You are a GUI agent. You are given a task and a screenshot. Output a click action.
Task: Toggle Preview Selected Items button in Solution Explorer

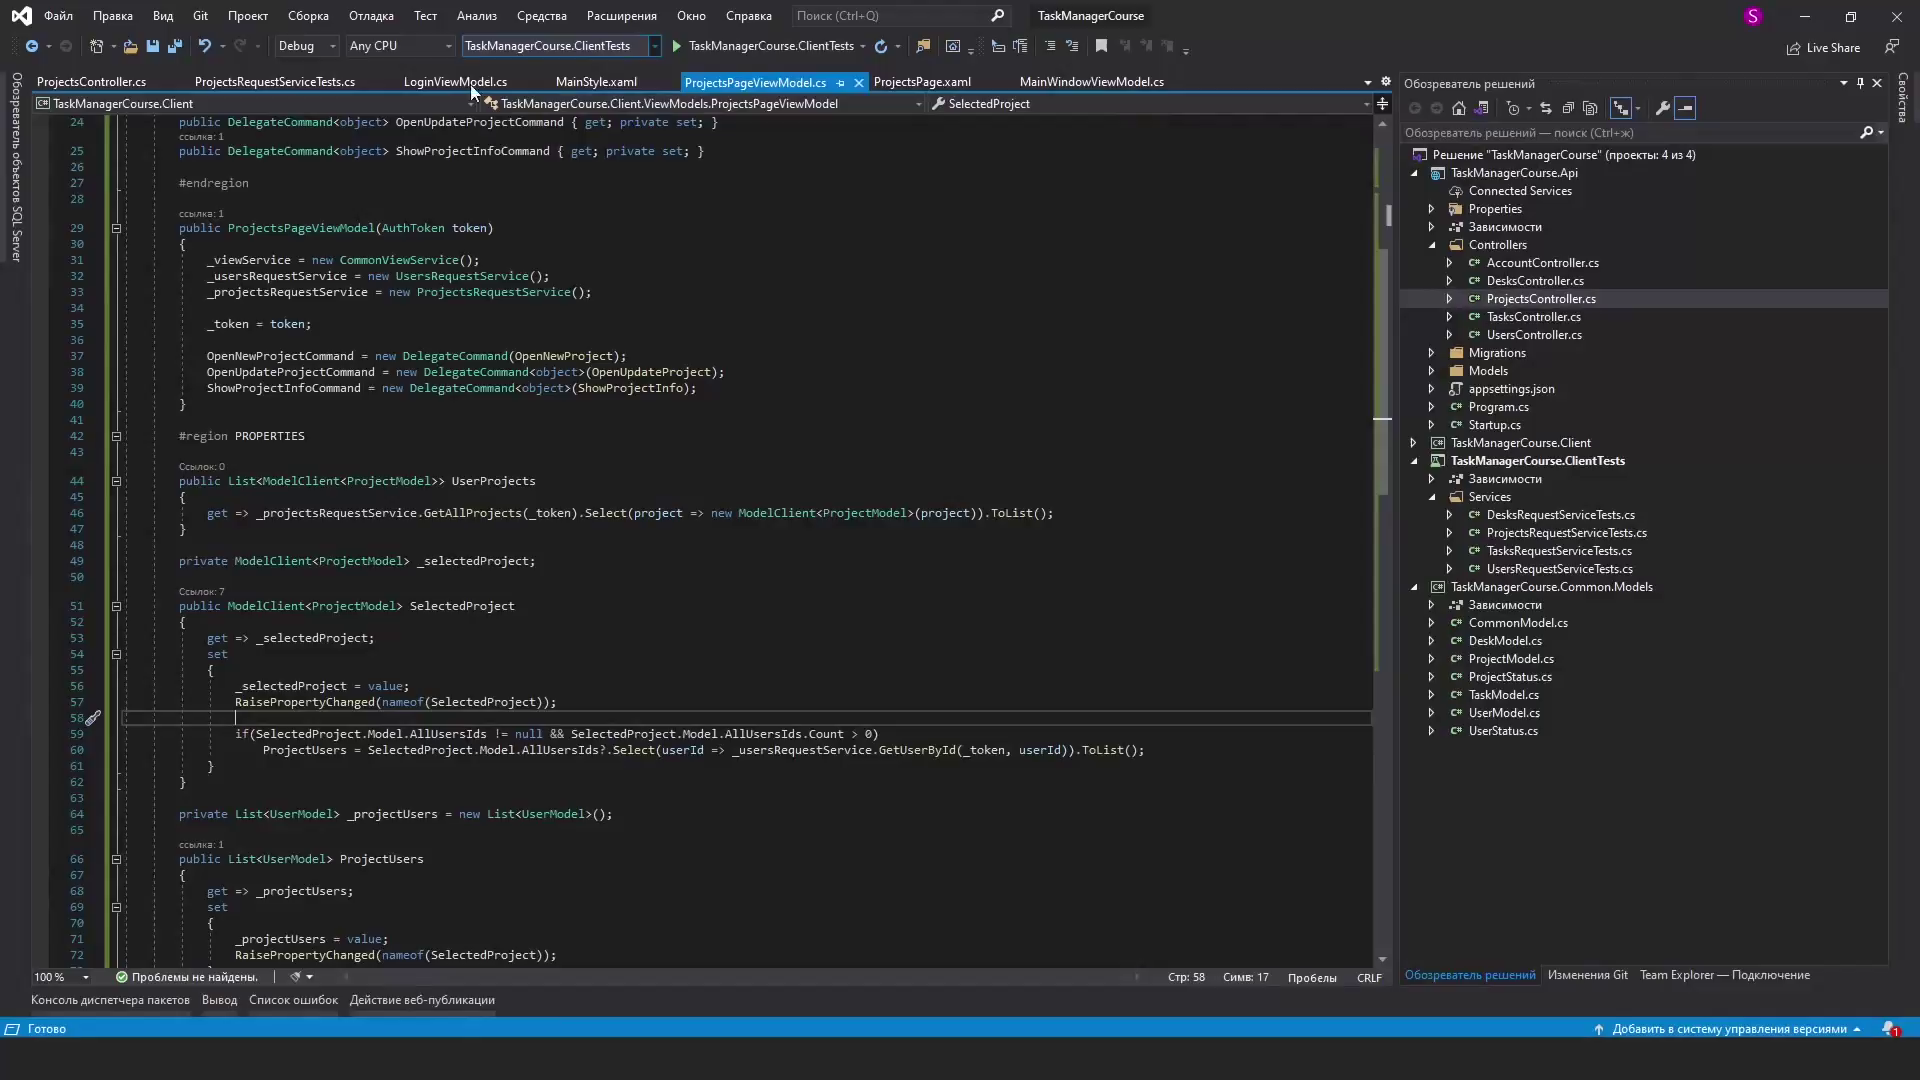[1685, 108]
